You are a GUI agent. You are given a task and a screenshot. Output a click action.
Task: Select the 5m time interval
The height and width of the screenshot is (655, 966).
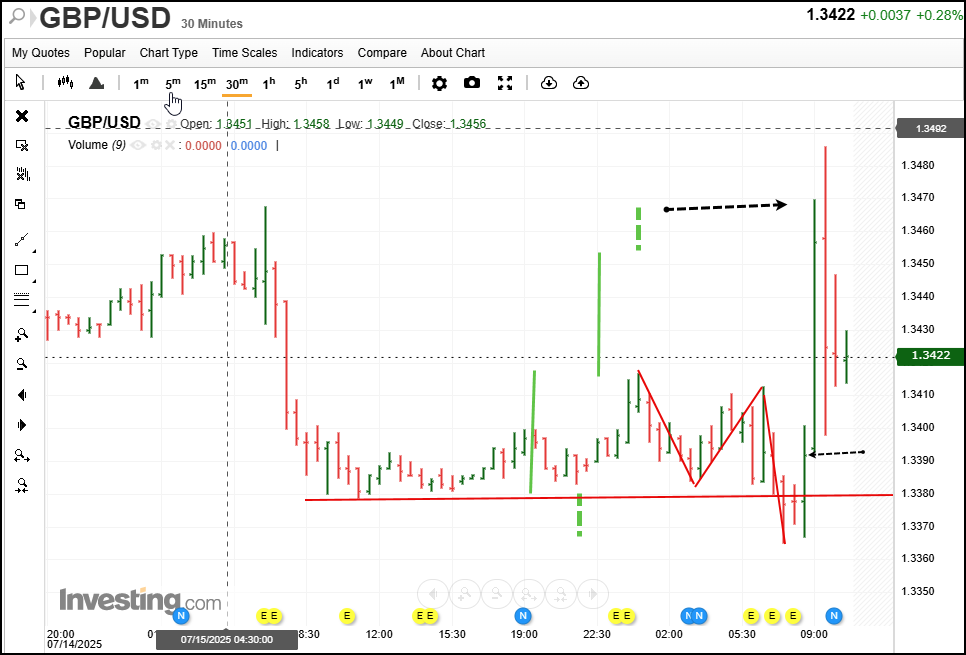(x=173, y=83)
